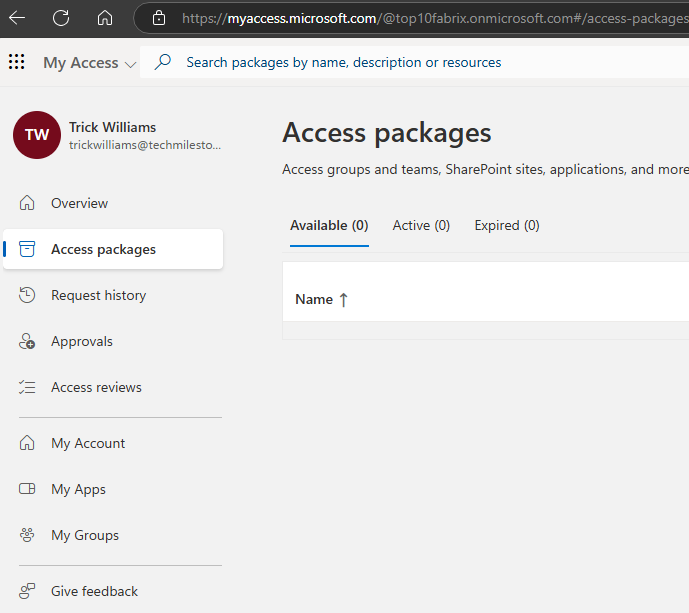
Task: Click the TW profile avatar
Action: point(37,135)
